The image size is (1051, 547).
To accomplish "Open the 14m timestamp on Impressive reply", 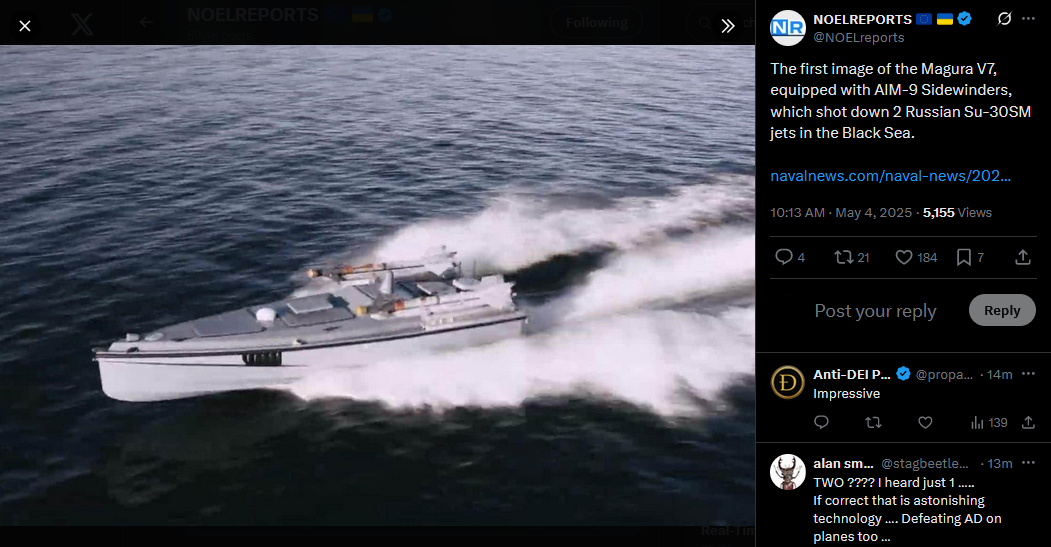I will [x=999, y=375].
